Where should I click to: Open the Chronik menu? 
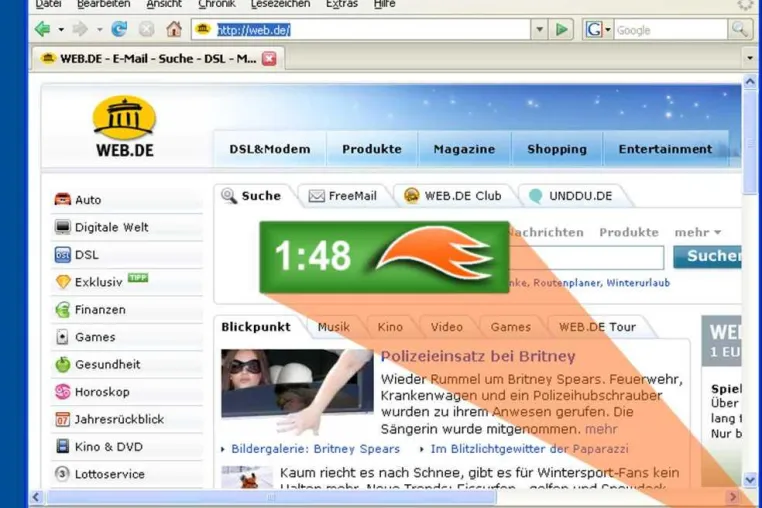(217, 4)
